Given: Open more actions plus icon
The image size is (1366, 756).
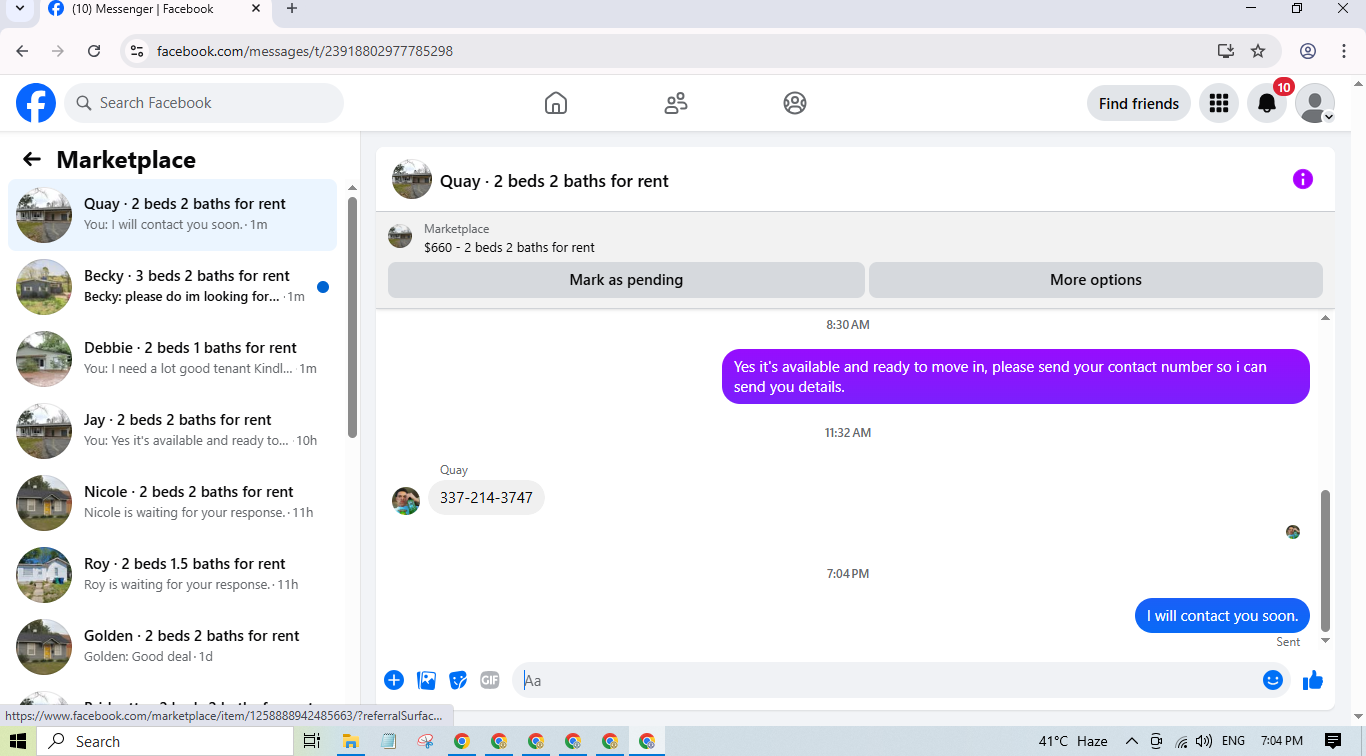Looking at the screenshot, I should pos(394,680).
